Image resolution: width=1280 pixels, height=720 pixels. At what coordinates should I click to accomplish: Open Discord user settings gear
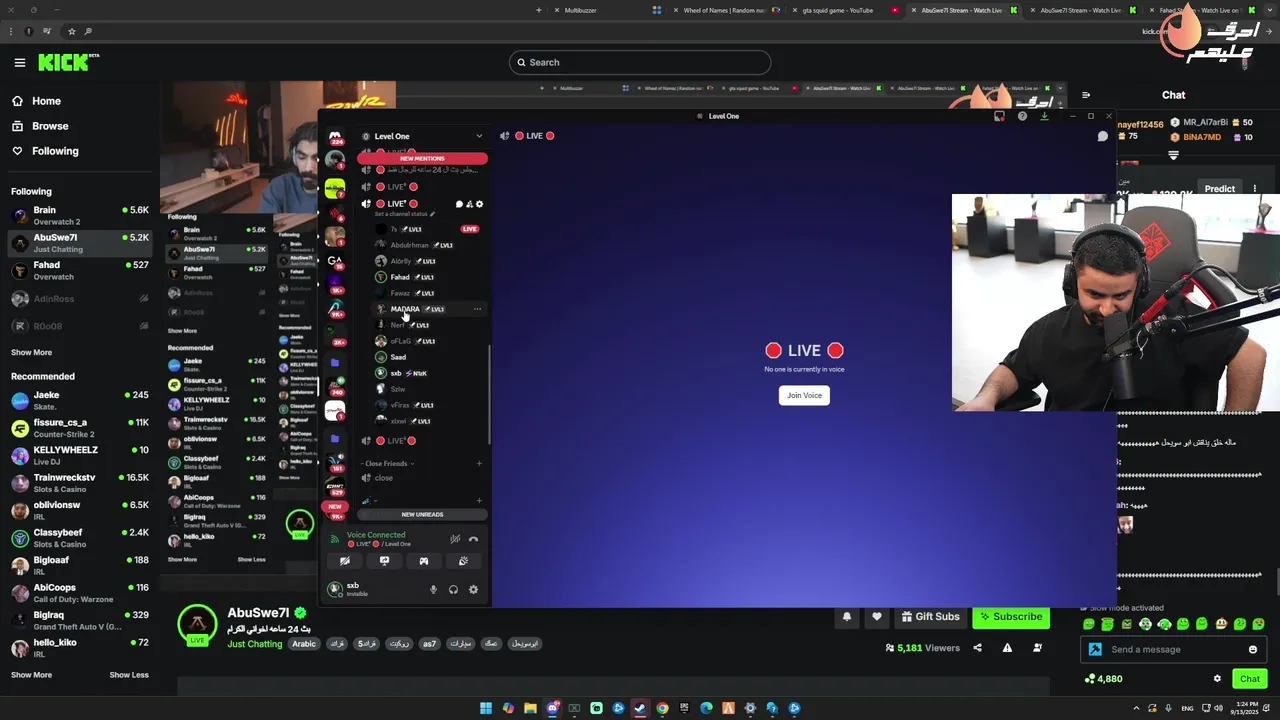coord(473,590)
